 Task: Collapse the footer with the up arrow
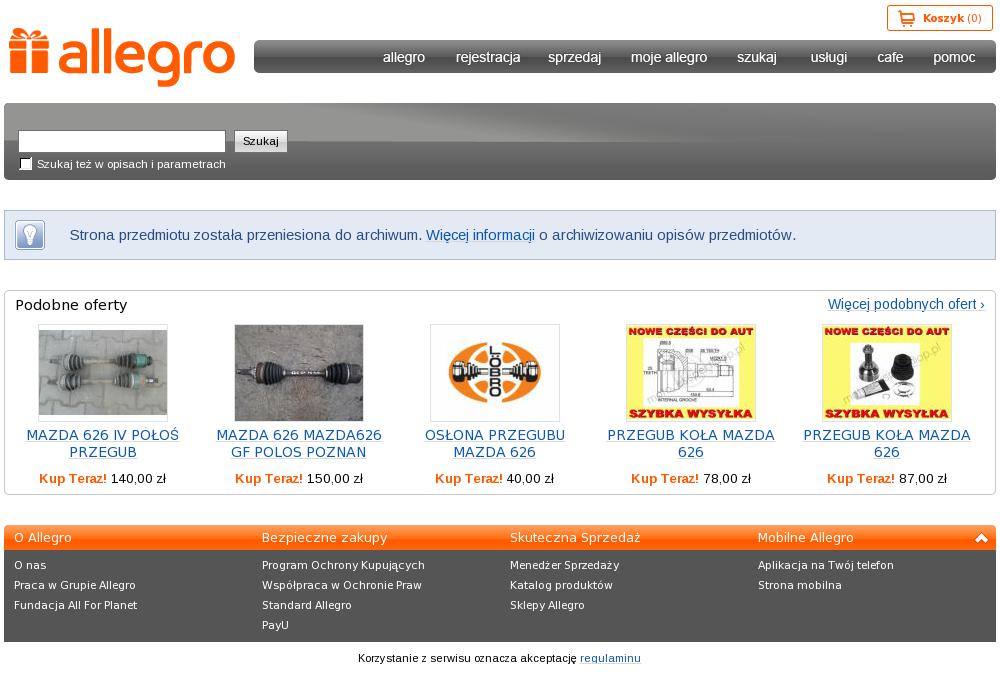click(x=981, y=538)
